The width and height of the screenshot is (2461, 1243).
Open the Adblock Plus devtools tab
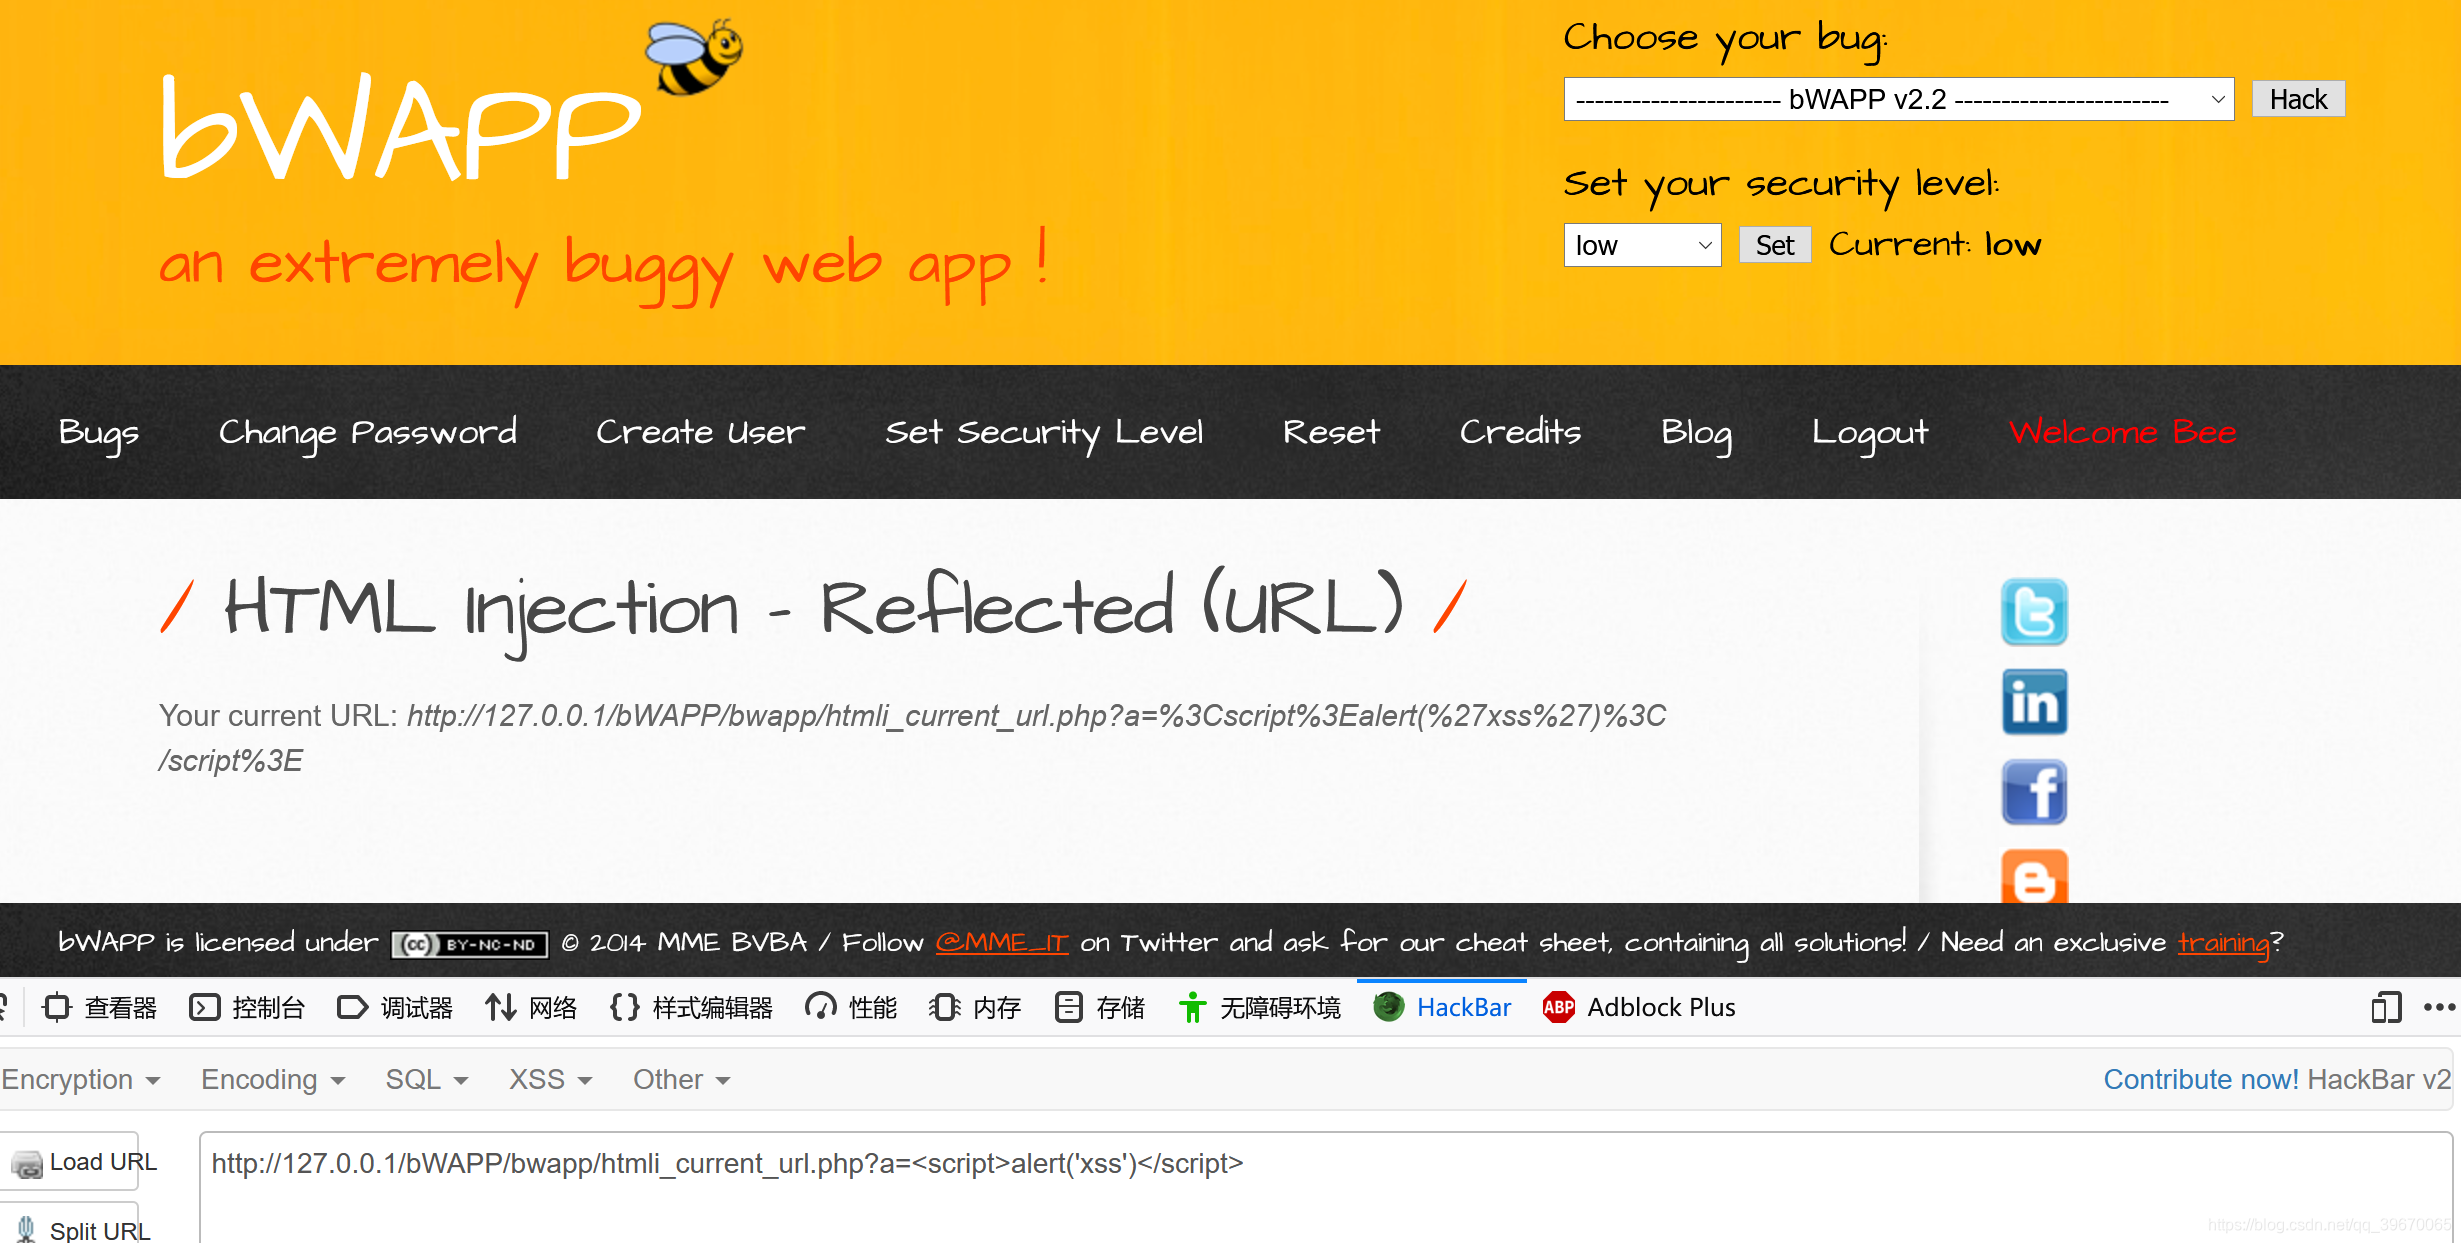[1640, 1007]
